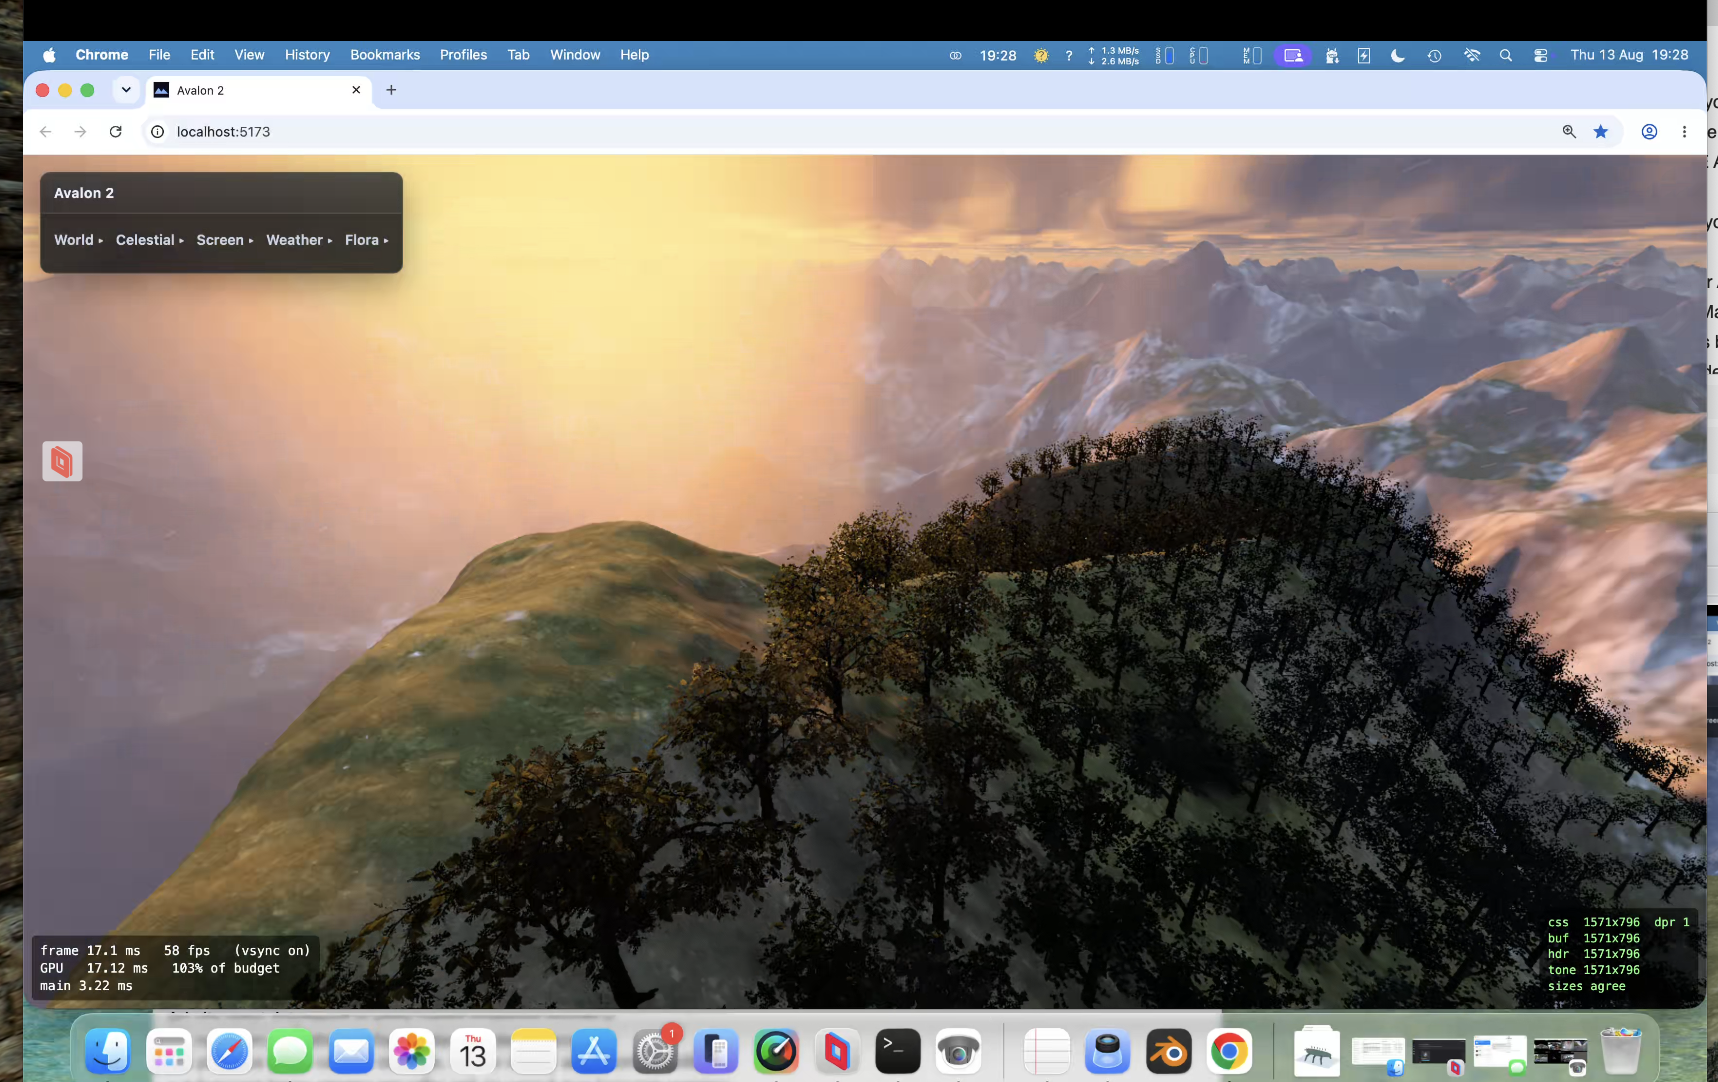Click the GPU 17.12 ms budget readout
Image resolution: width=1718 pixels, height=1082 pixels.
[160, 969]
